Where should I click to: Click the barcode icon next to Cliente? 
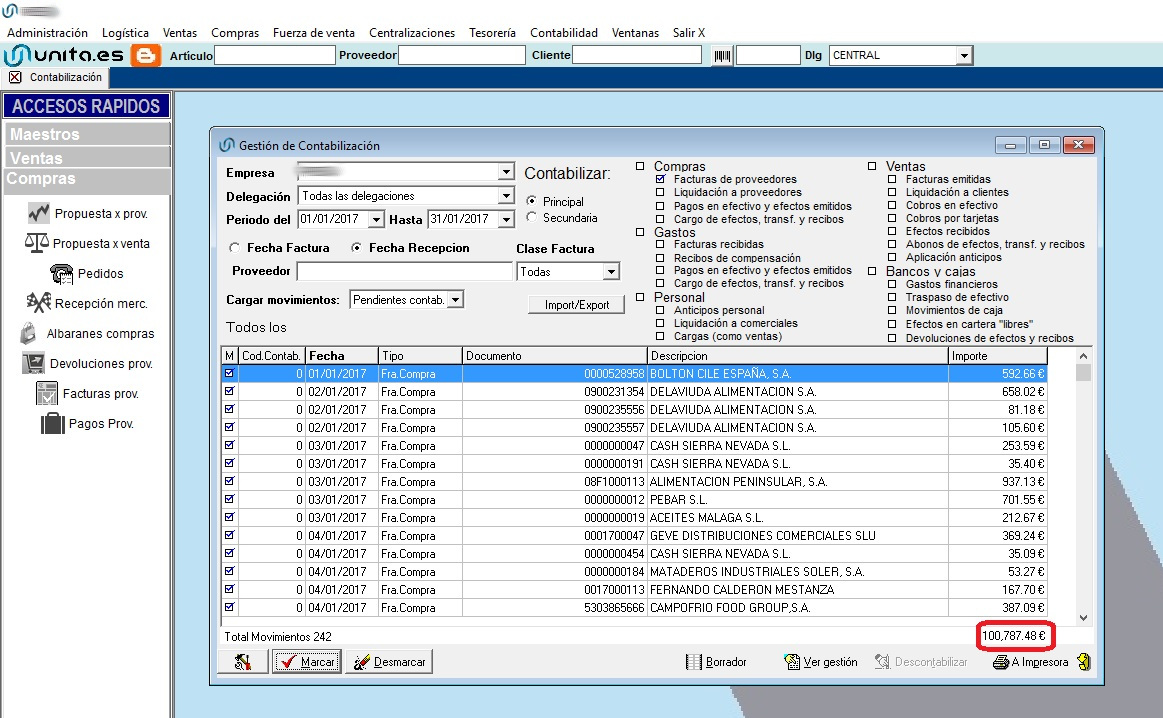[x=722, y=56]
